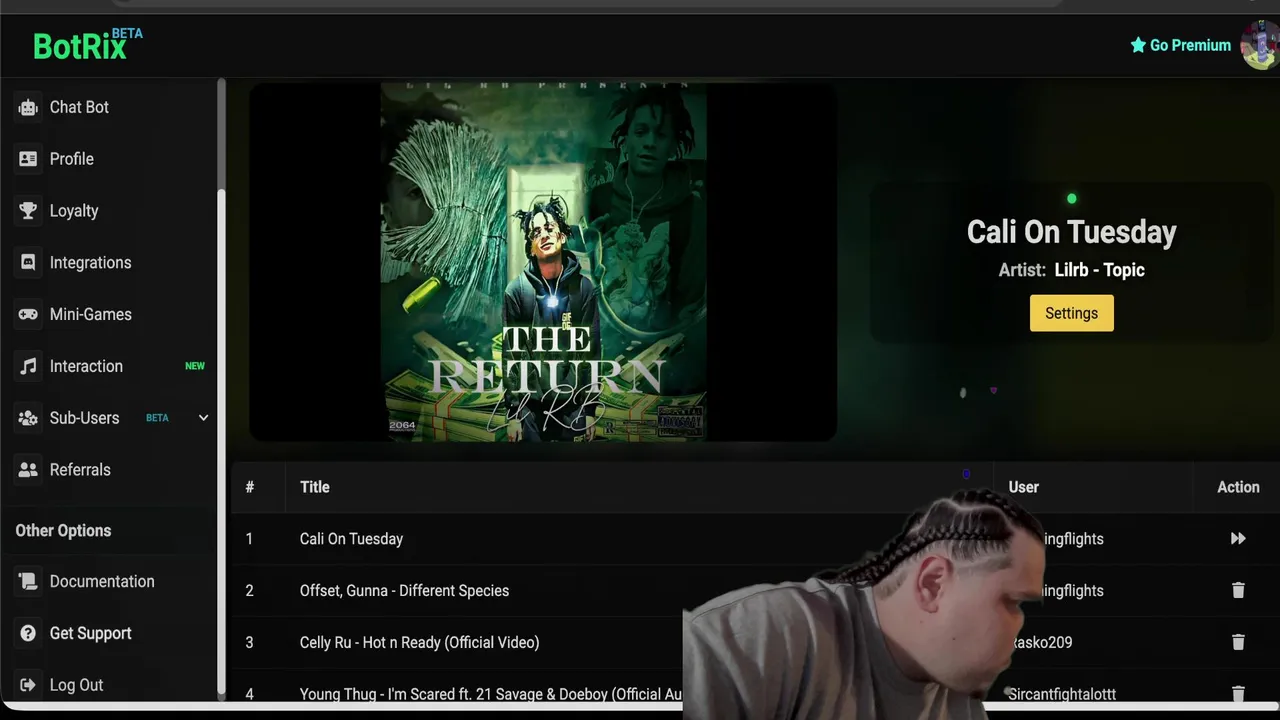This screenshot has height=720, width=1280.
Task: Open Documentation link in sidebar
Action: [x=102, y=581]
